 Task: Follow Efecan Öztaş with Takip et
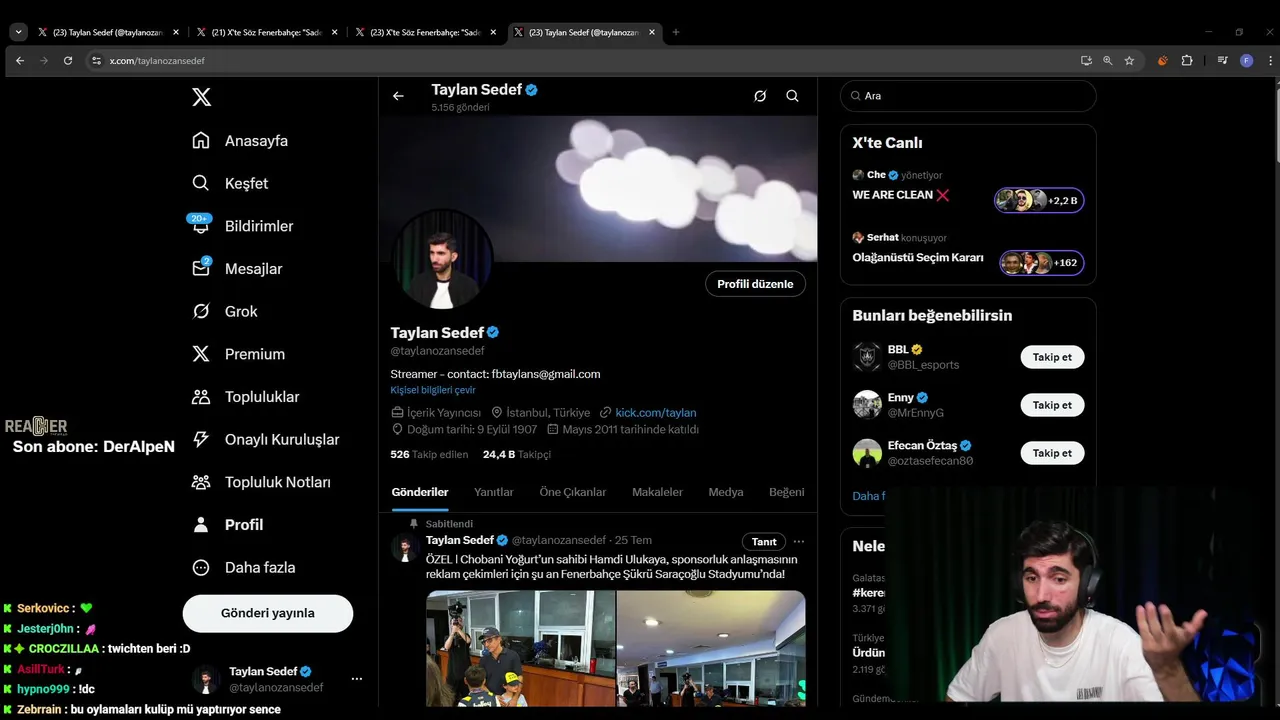pyautogui.click(x=1052, y=453)
